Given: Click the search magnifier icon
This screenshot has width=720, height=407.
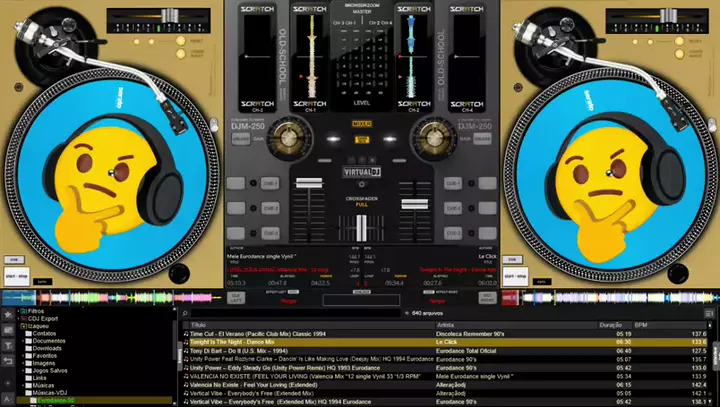Looking at the screenshot, I should (x=185, y=312).
